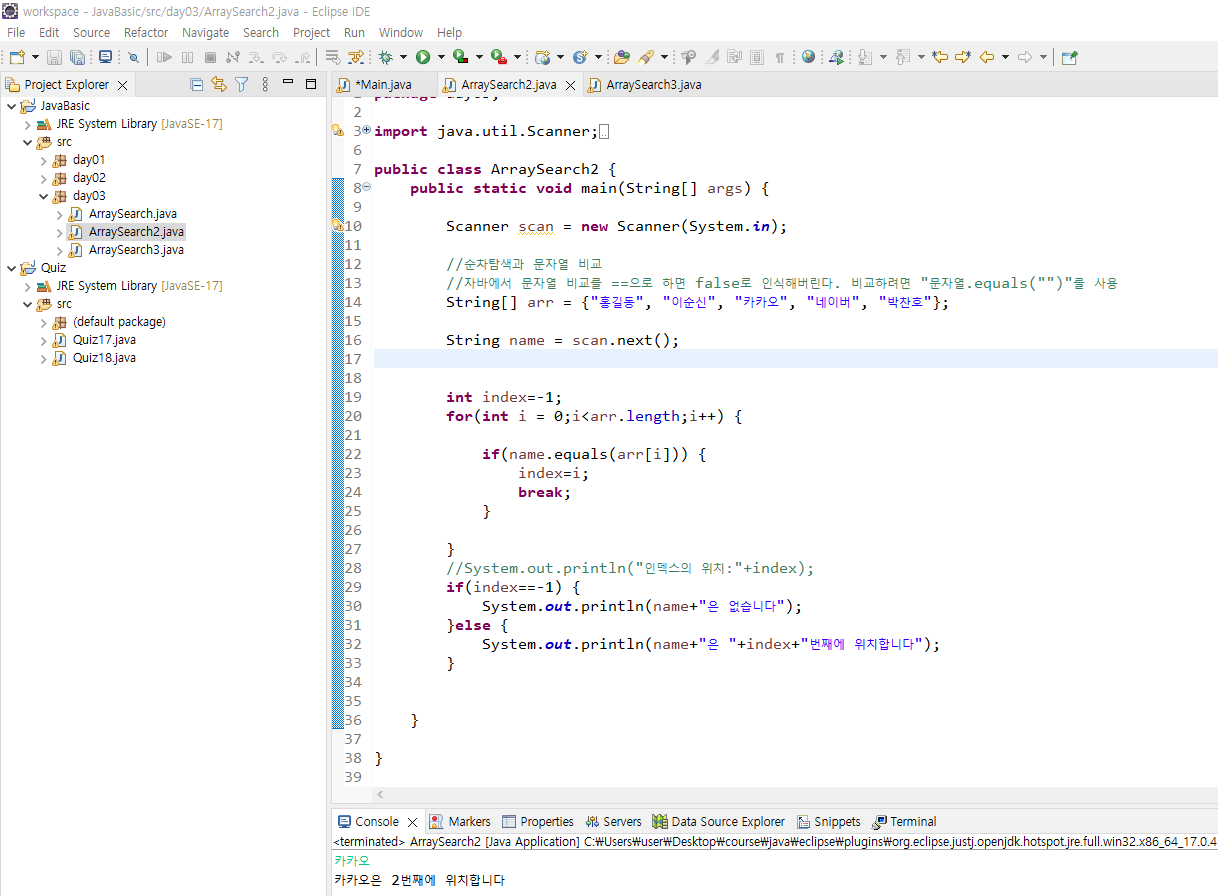Viewport: 1218px width, 896px height.
Task: Collapse the JavaBasic project node
Action: click(11, 106)
